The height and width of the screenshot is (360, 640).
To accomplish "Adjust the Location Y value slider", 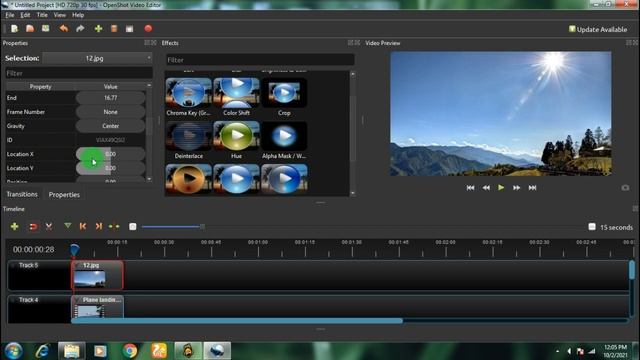I will 110,168.
